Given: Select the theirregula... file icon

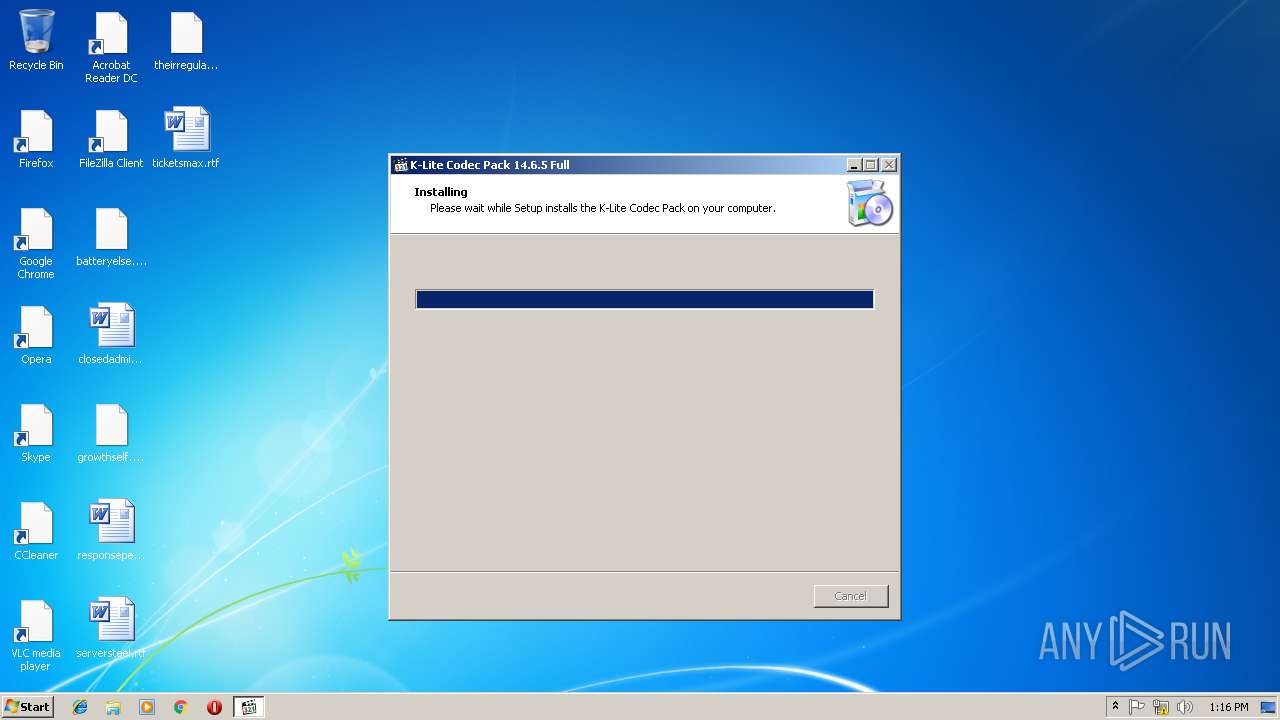Looking at the screenshot, I should [186, 41].
